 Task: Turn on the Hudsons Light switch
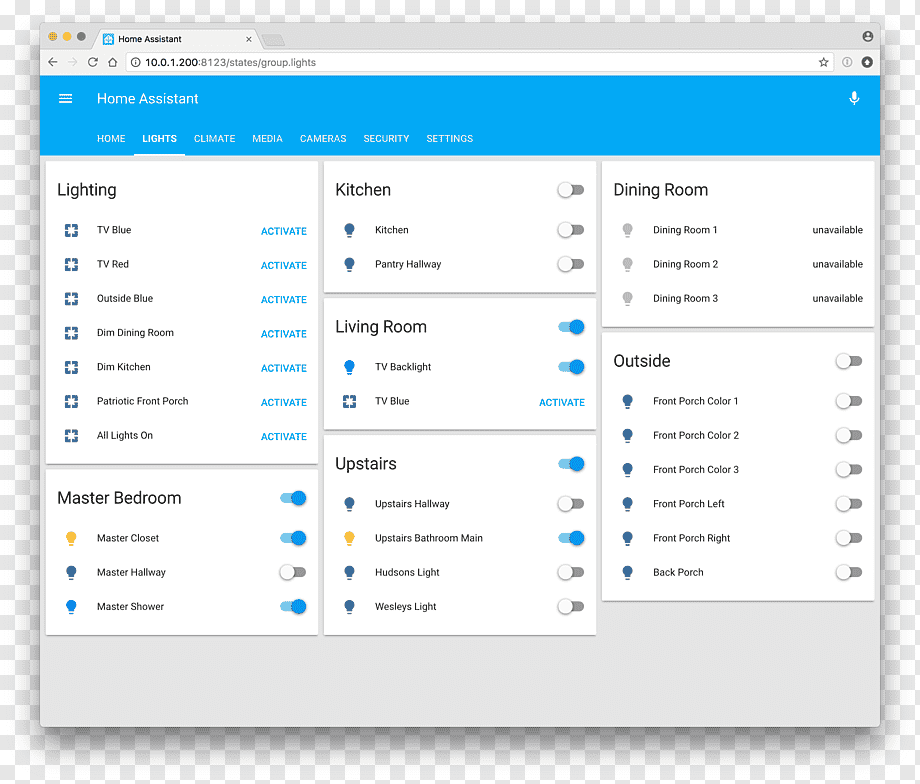click(x=571, y=573)
